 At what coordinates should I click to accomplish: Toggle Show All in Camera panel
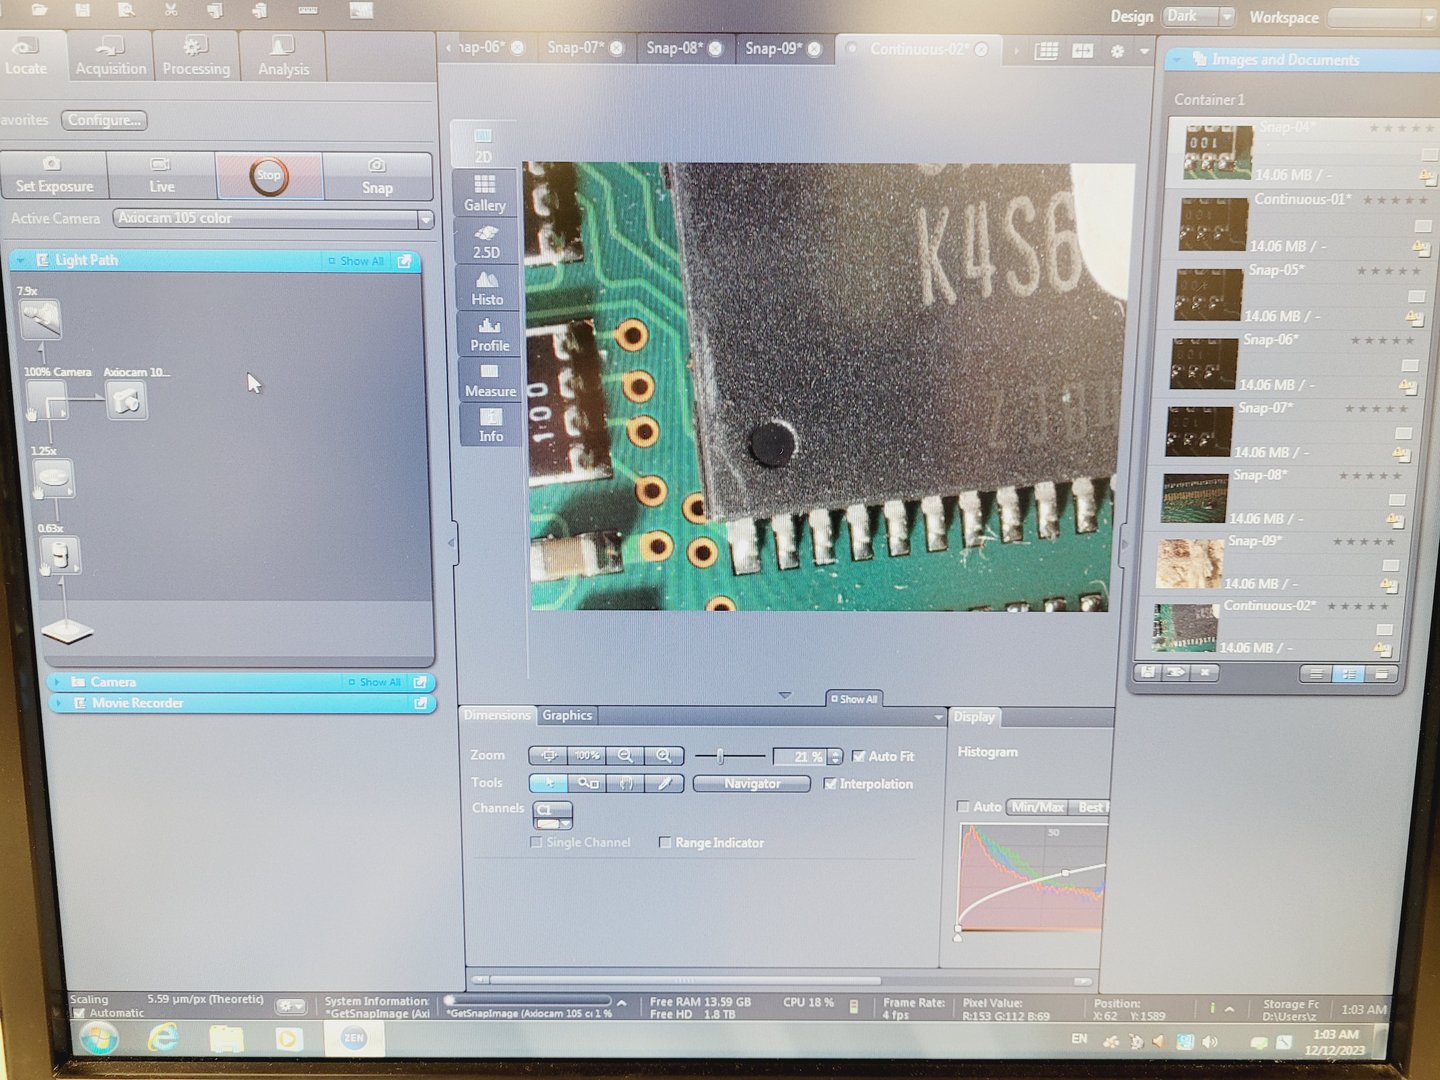[x=374, y=682]
